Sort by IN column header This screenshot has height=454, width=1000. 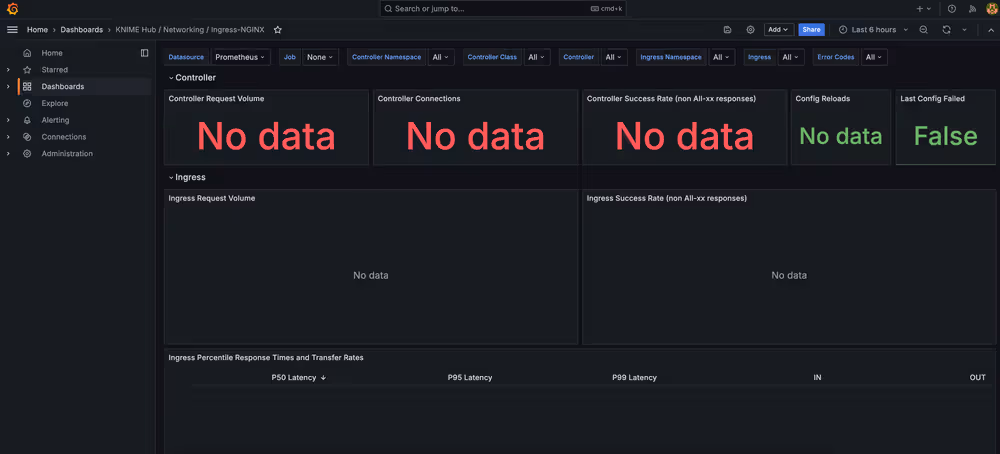point(817,377)
